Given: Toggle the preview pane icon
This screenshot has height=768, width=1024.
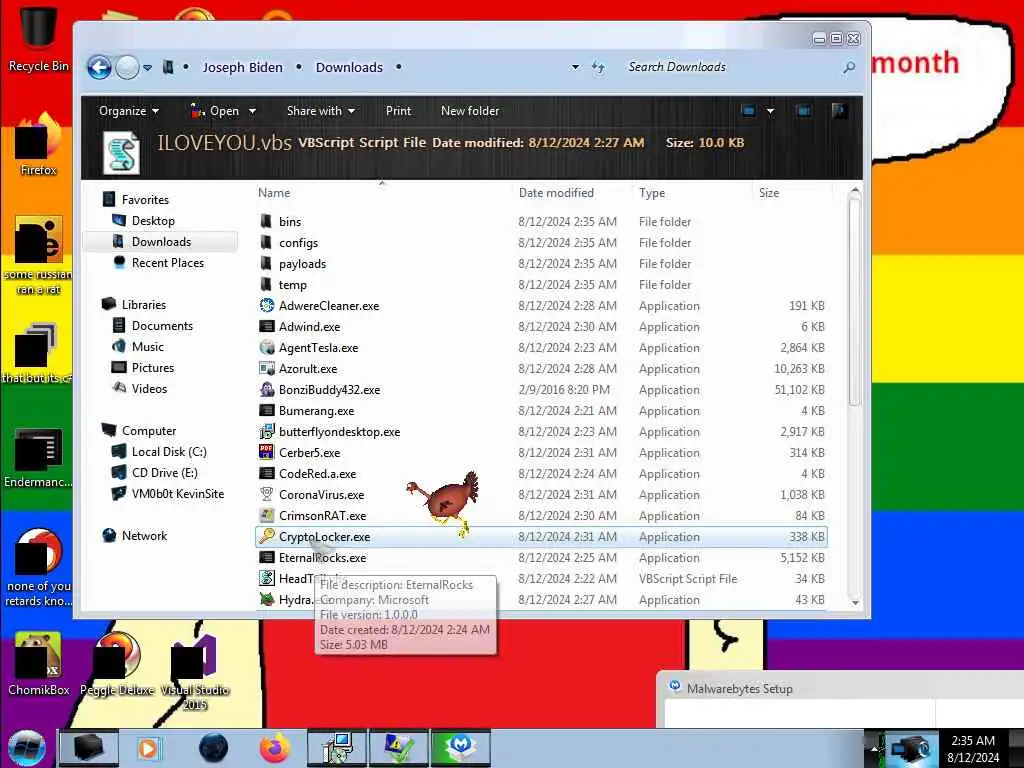Looking at the screenshot, I should [x=803, y=111].
